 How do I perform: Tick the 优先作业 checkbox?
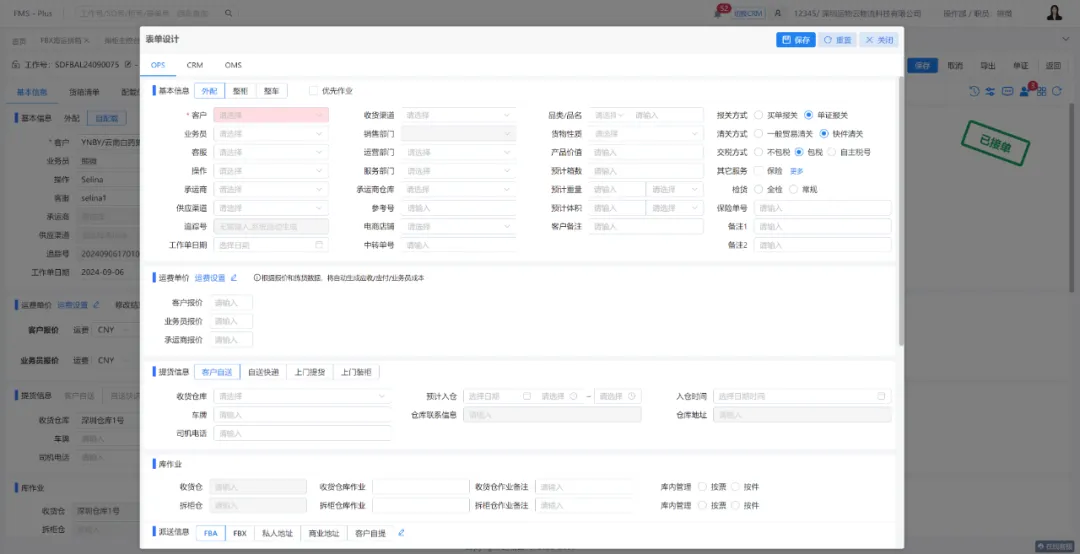313,91
